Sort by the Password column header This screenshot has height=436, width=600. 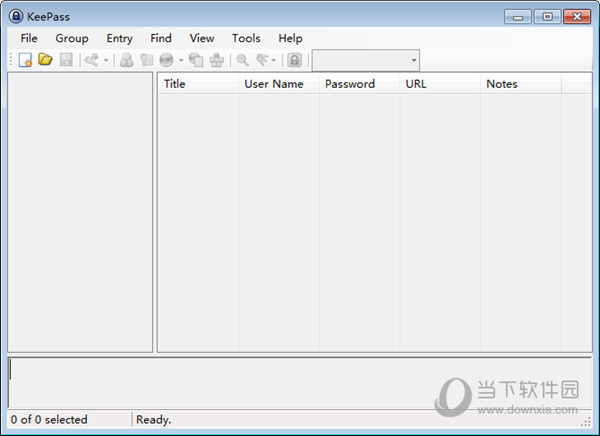coord(360,84)
